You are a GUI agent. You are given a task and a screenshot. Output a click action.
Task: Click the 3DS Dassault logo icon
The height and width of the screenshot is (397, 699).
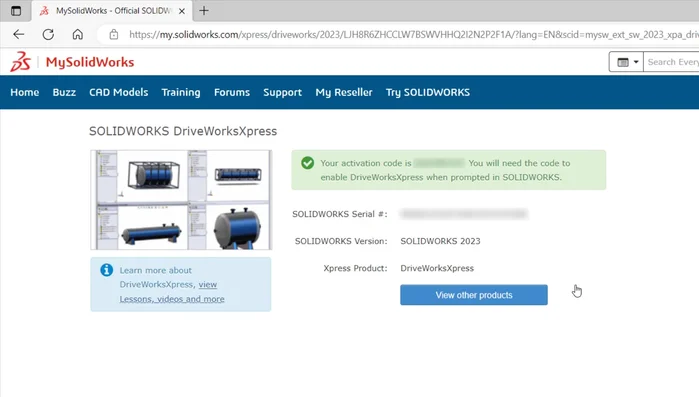21,61
